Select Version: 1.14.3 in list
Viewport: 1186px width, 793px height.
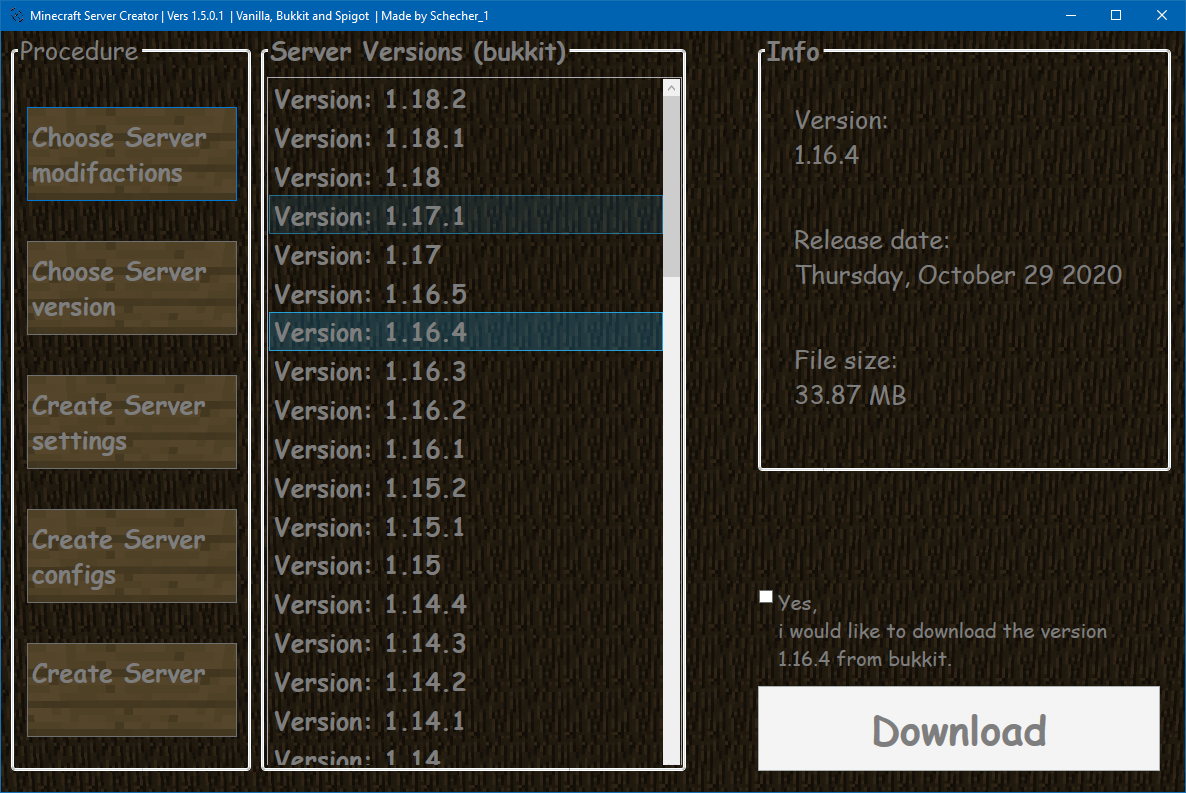[x=466, y=643]
